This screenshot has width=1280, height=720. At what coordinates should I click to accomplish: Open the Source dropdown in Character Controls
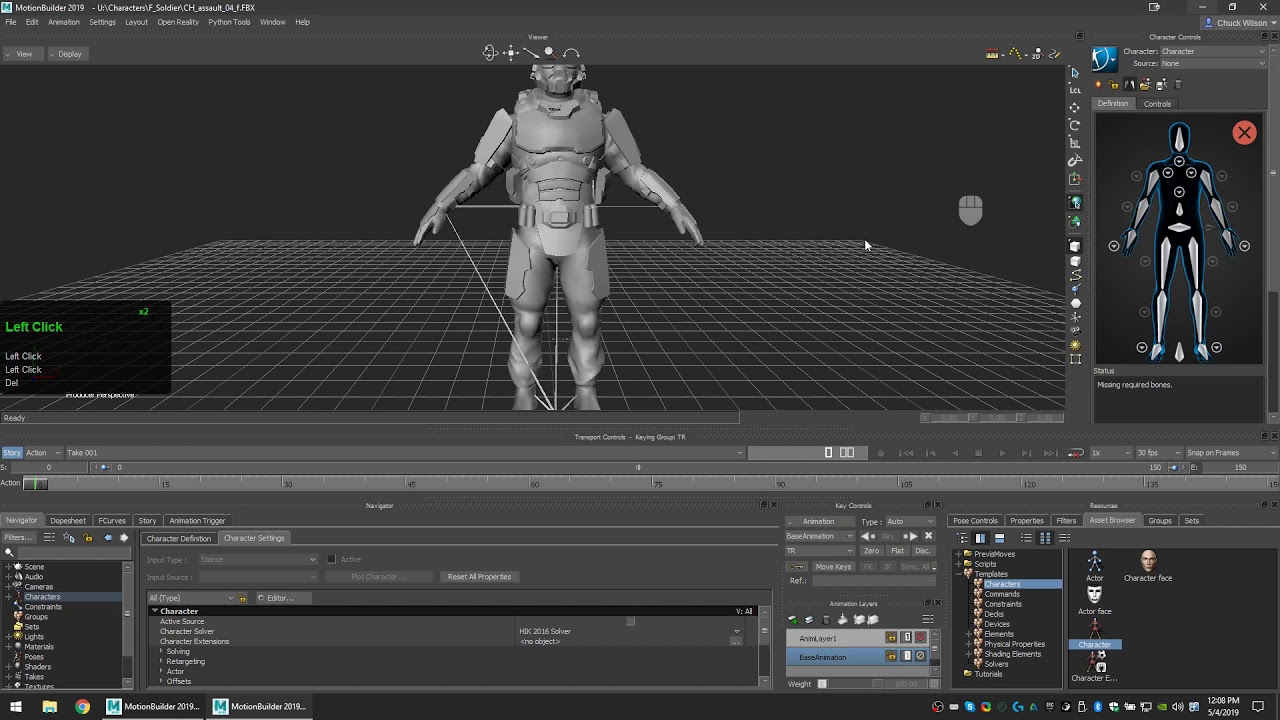point(1214,63)
